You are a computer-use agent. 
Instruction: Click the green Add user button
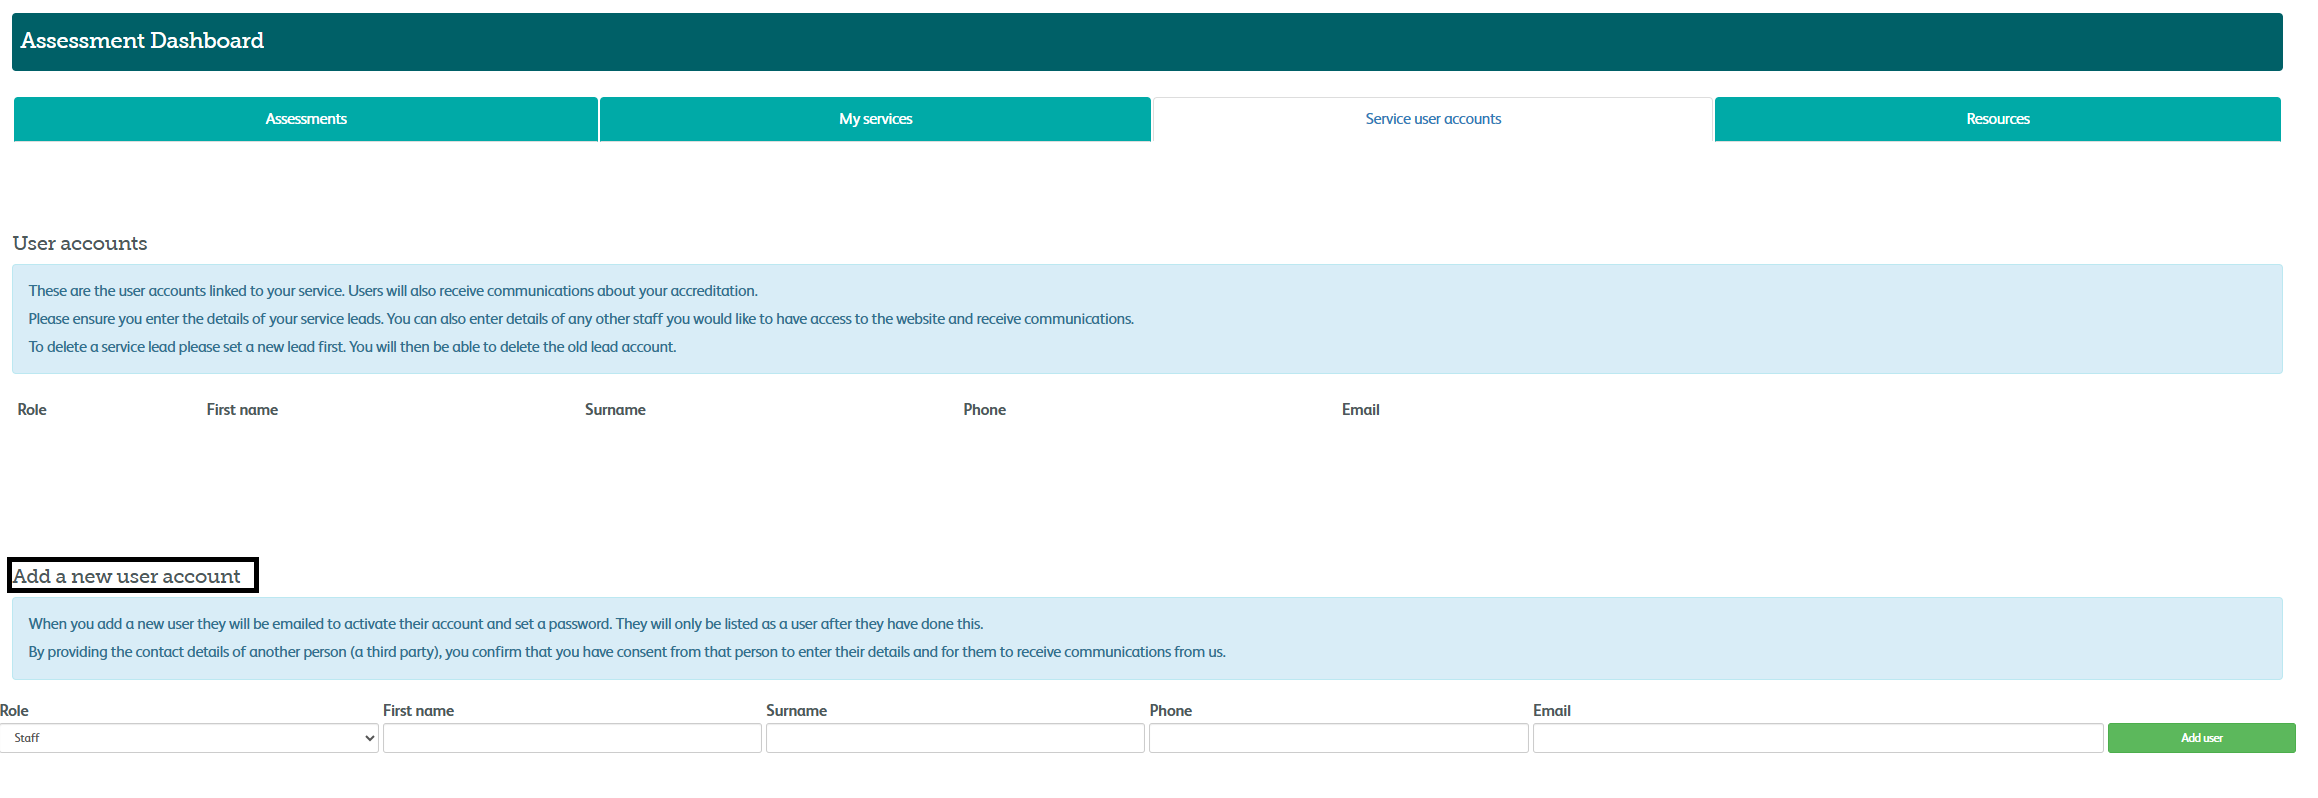(2201, 738)
